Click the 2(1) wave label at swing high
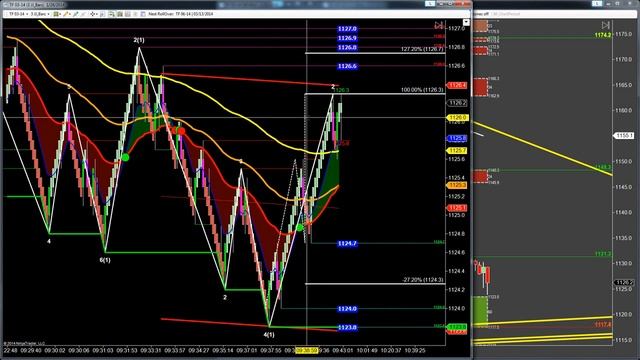This screenshot has height=360, width=640. pyautogui.click(x=139, y=40)
